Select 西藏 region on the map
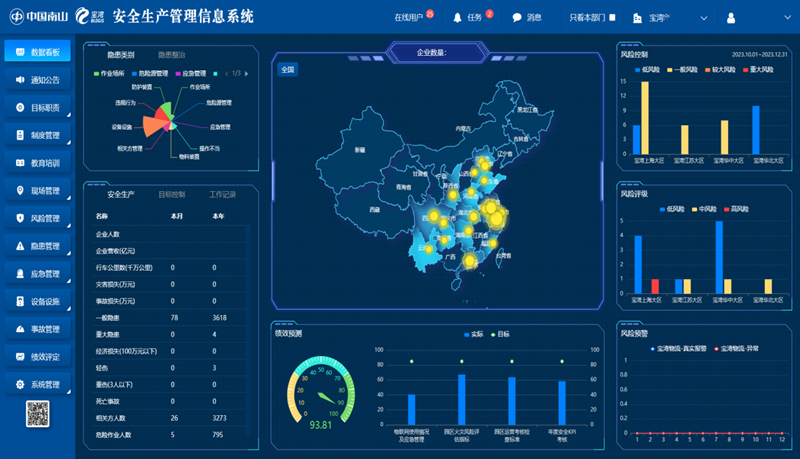The height and width of the screenshot is (459, 800). click(374, 210)
